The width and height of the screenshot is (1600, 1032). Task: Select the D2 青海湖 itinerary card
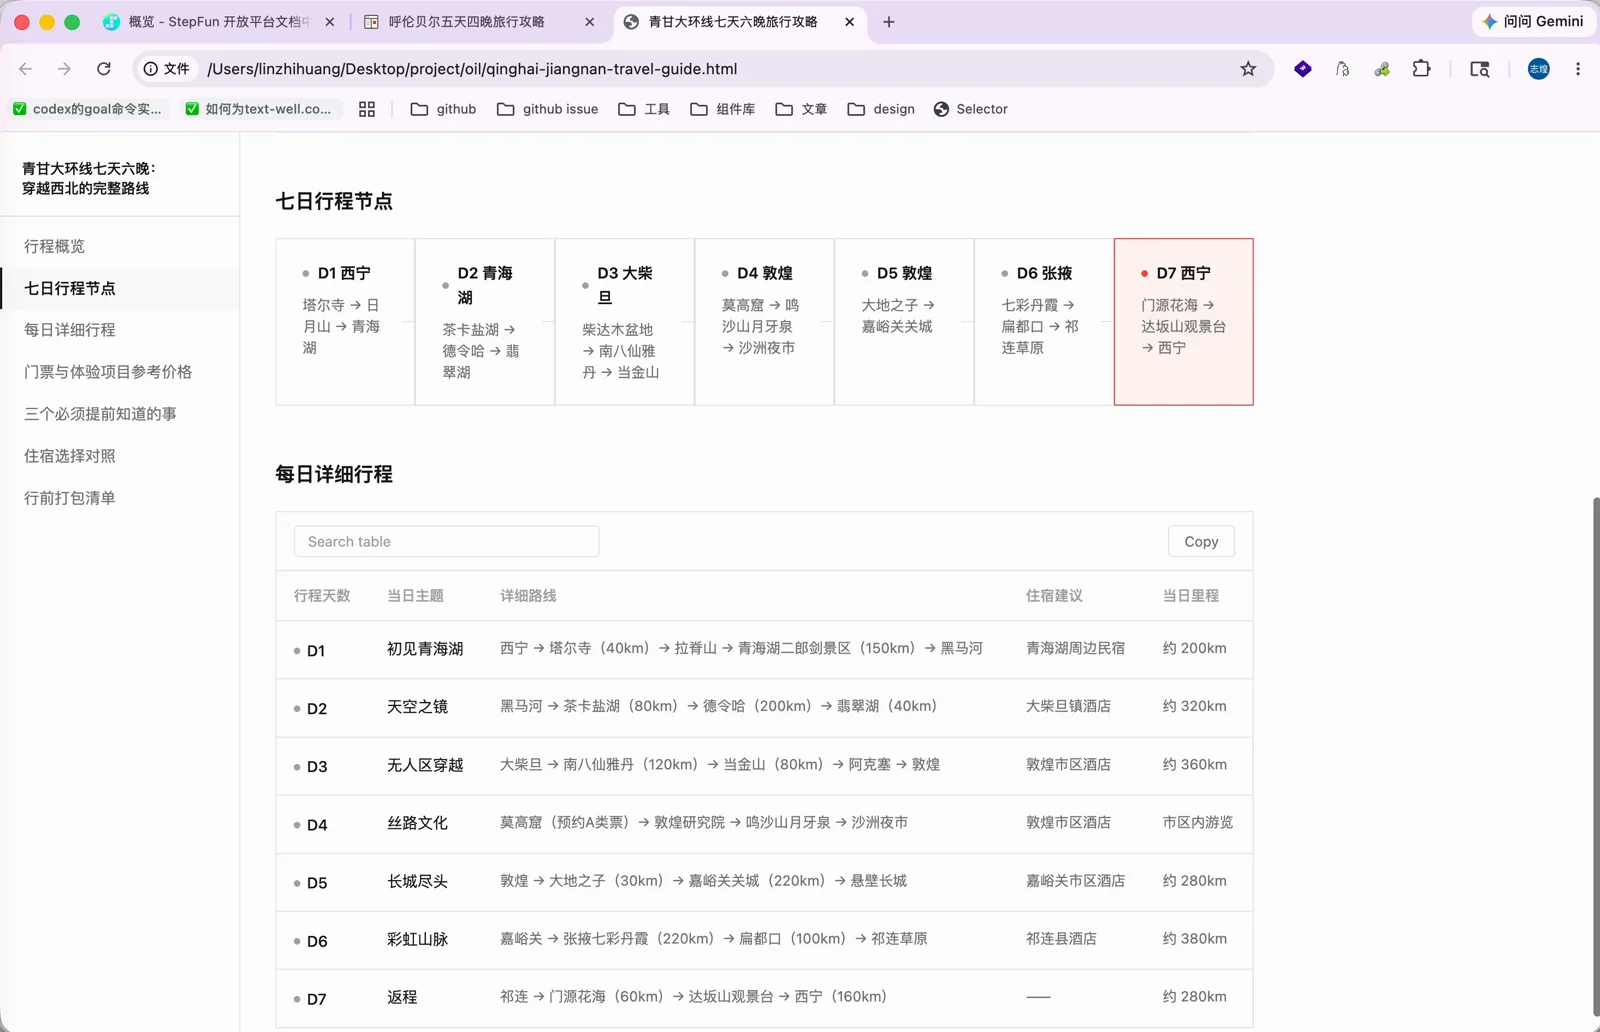(x=485, y=322)
